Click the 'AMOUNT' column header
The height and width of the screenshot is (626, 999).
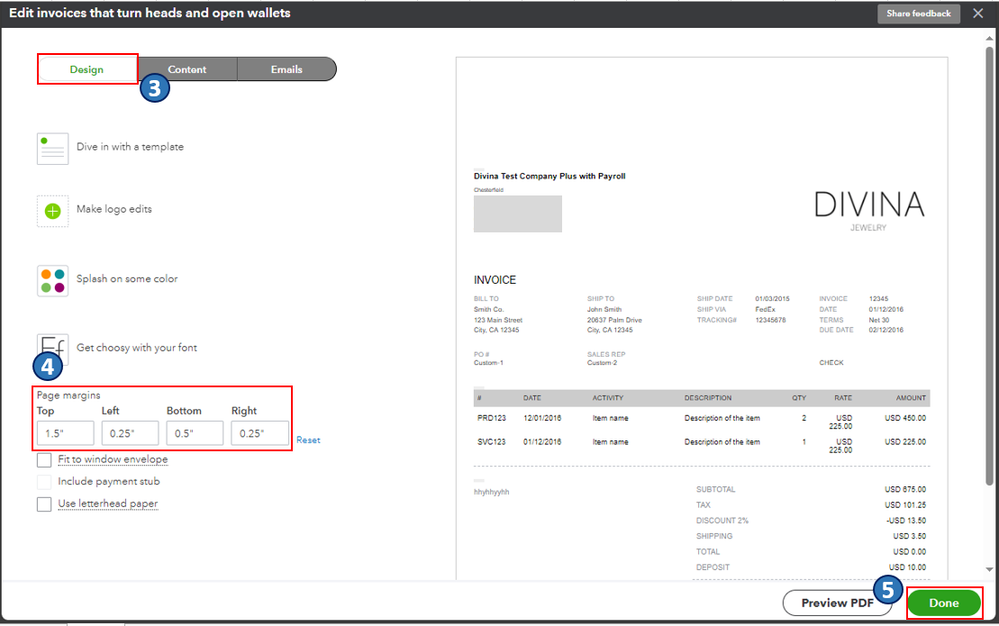910,398
